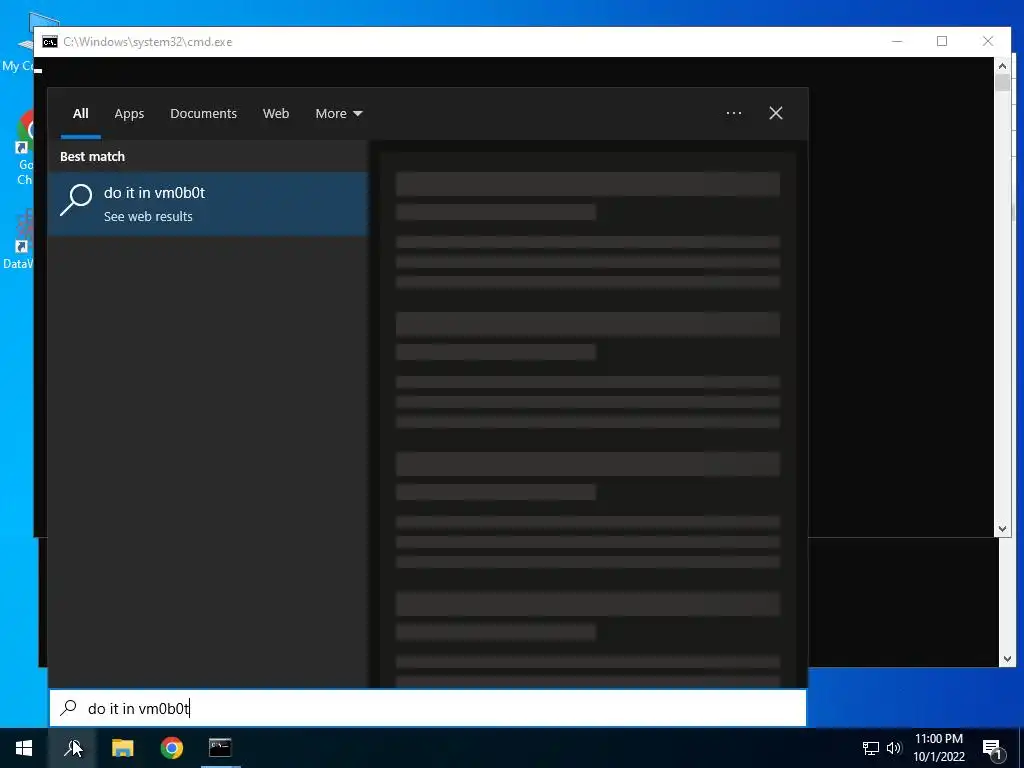Minimize the cmd.exe window
This screenshot has width=1024, height=768.
click(897, 41)
